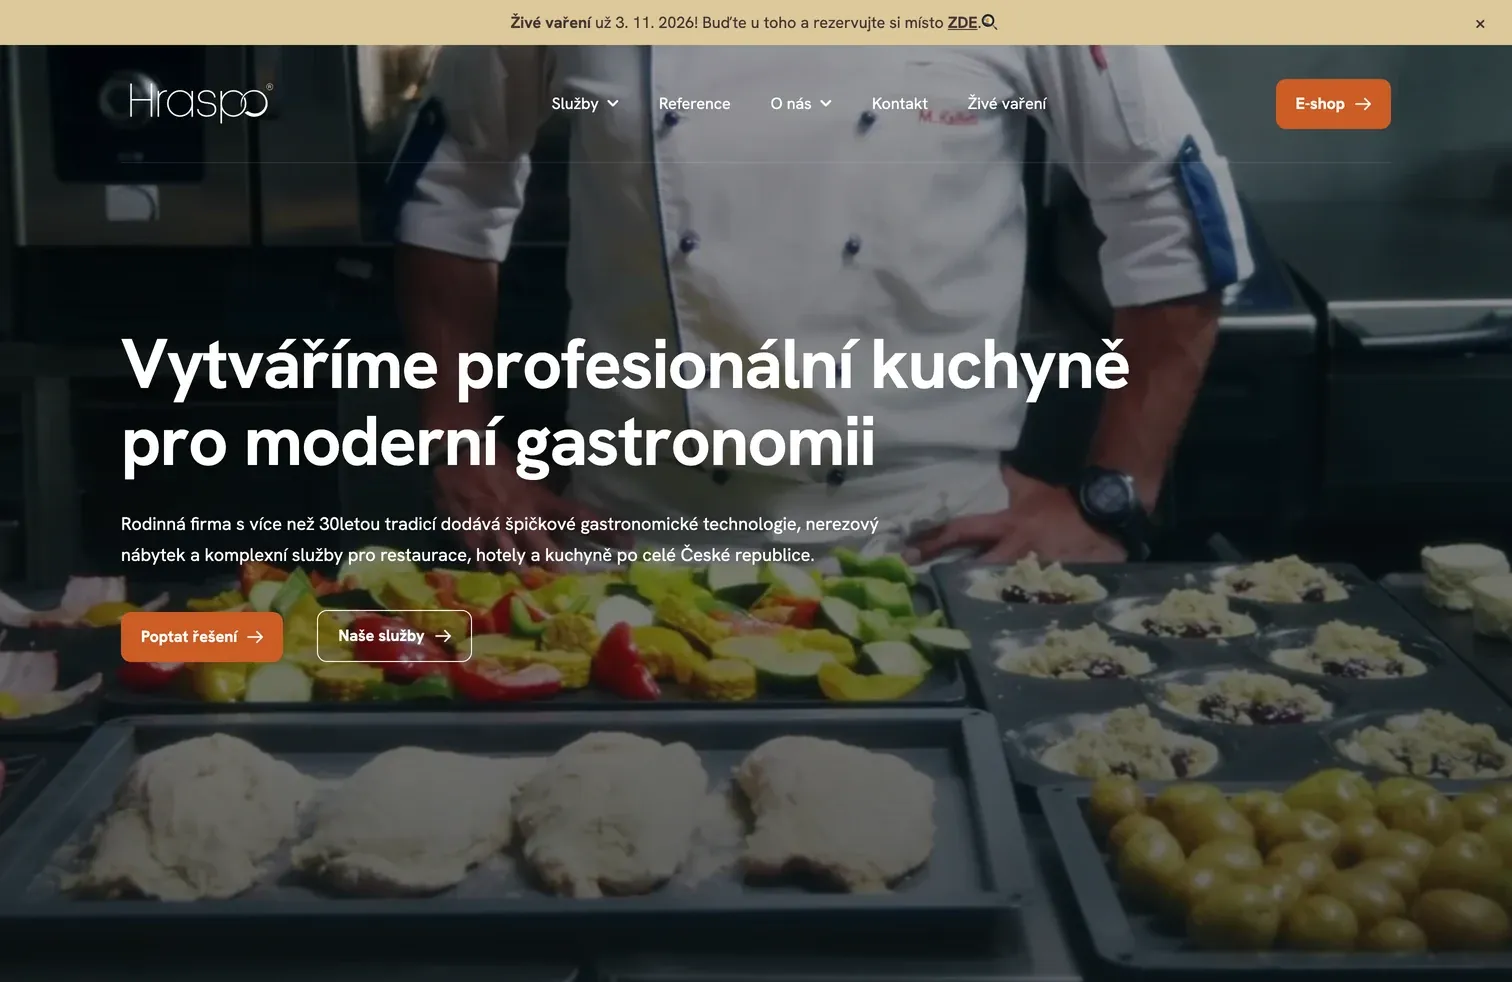1512x982 pixels.
Task: Open the E-shop button
Action: (x=1333, y=104)
